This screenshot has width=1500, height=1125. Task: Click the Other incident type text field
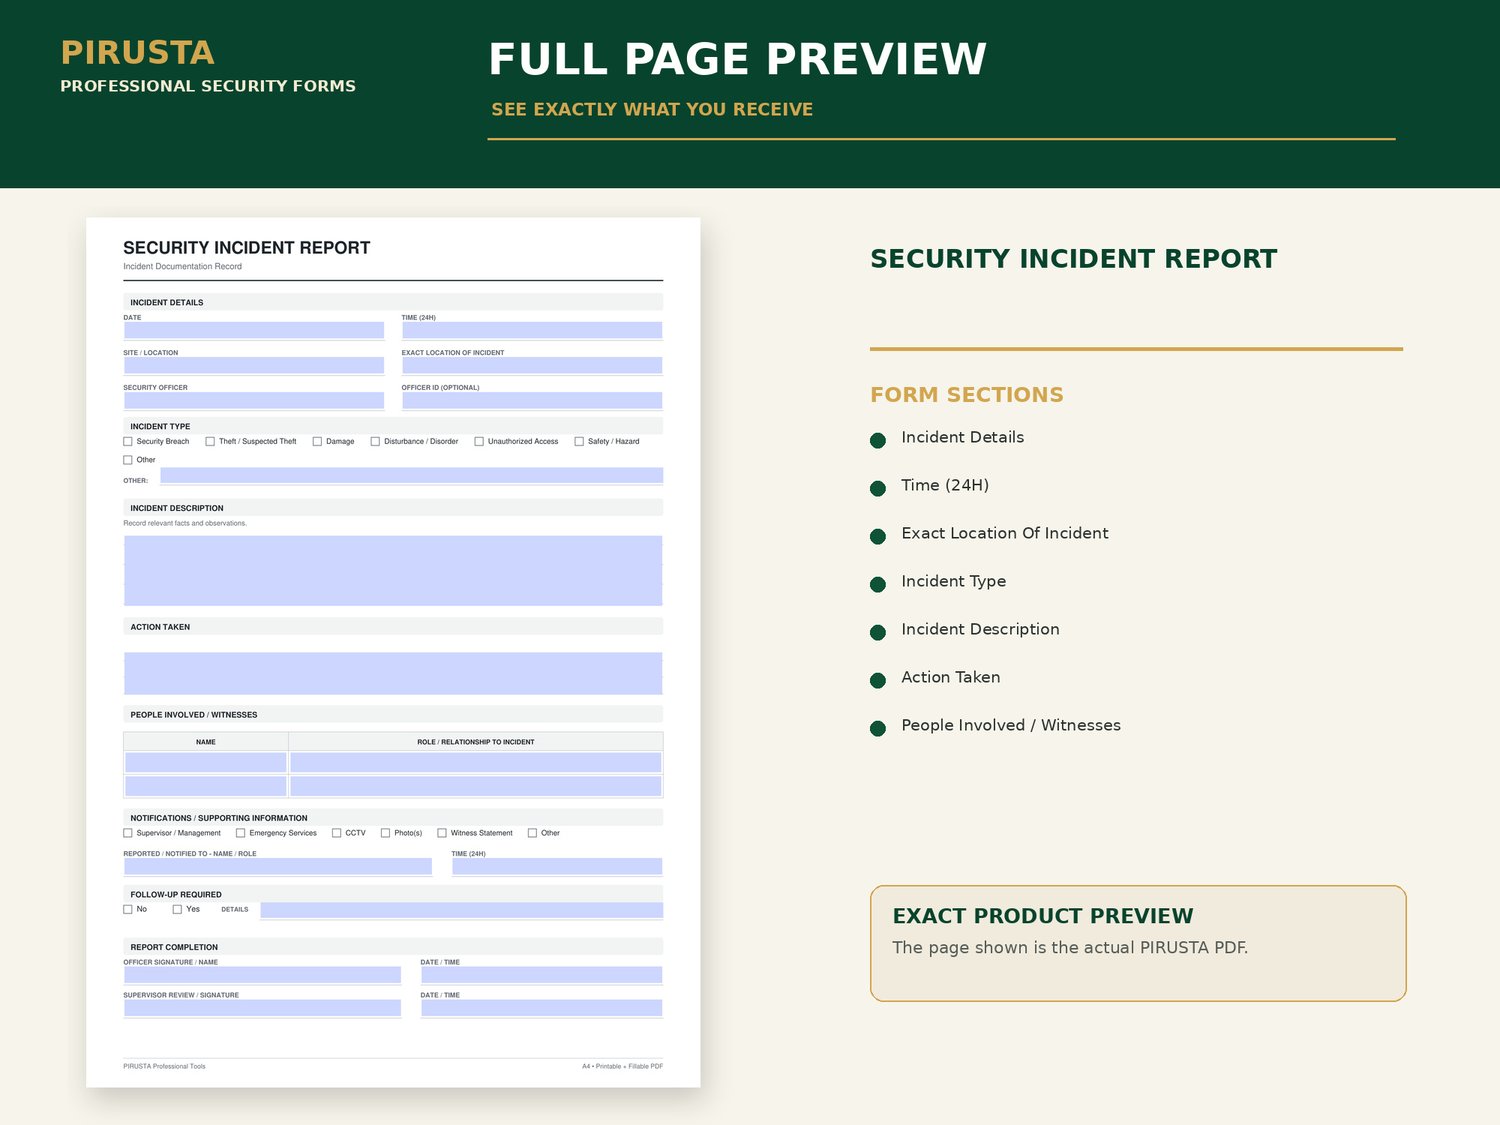411,476
